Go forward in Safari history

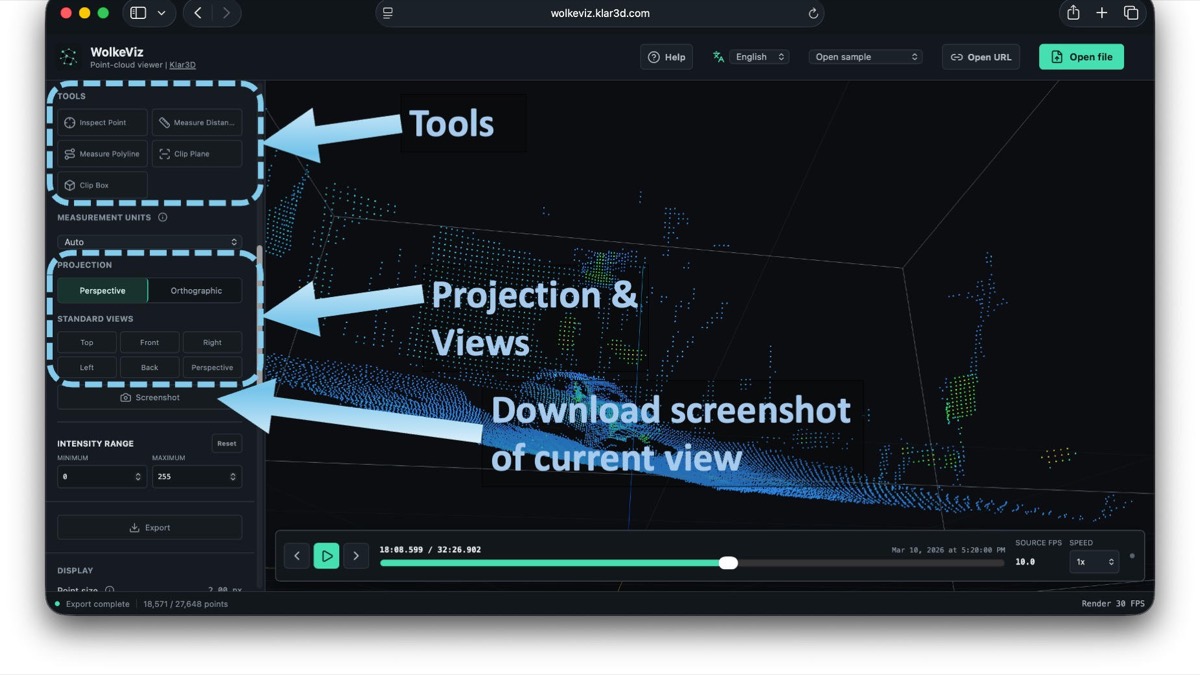pyautogui.click(x=226, y=13)
